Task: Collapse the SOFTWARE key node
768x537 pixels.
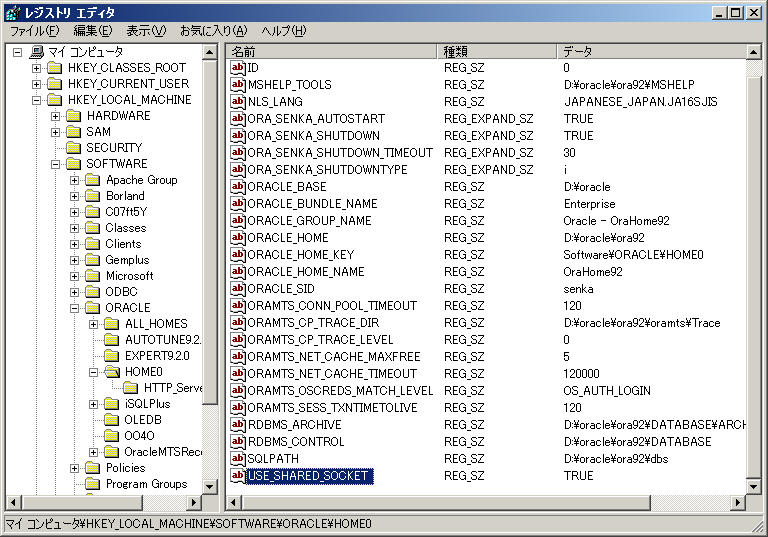Action: 55,164
